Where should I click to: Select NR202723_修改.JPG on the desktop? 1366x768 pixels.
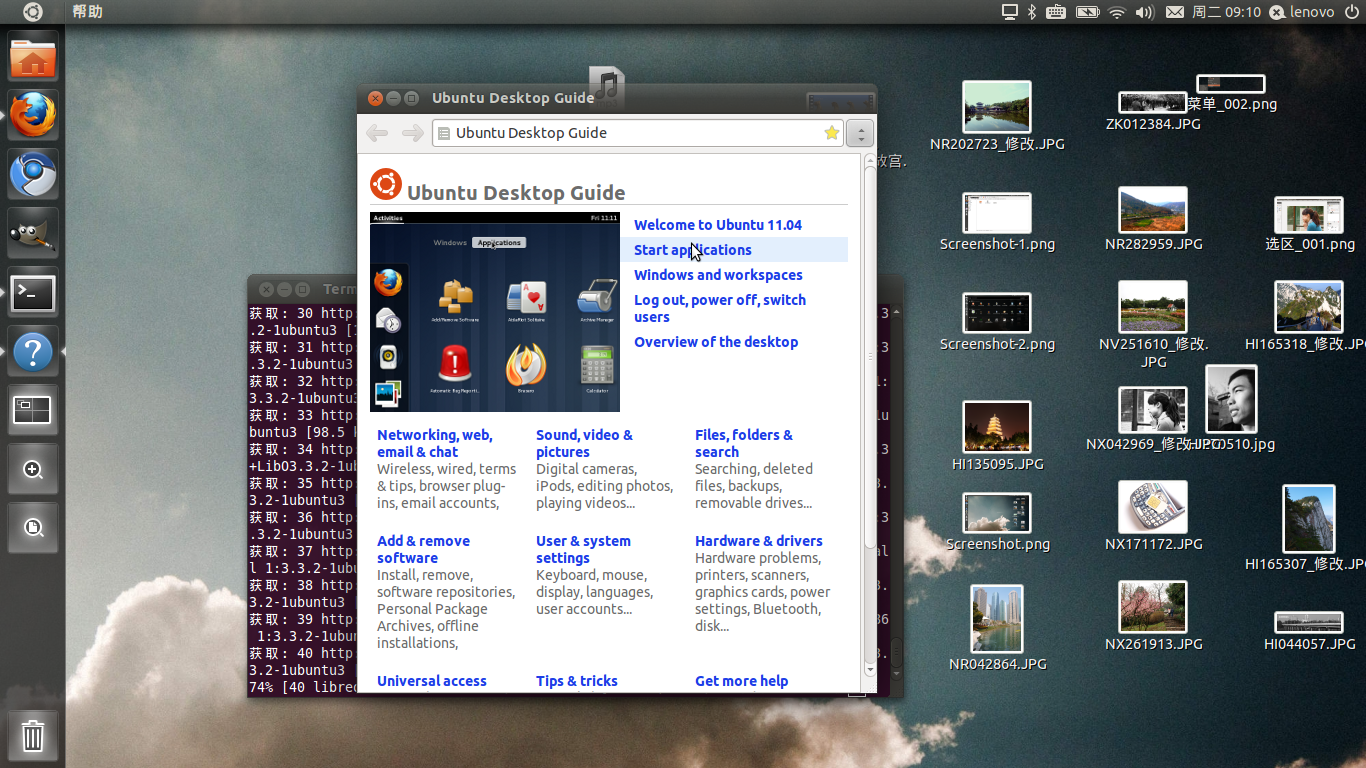click(x=997, y=116)
